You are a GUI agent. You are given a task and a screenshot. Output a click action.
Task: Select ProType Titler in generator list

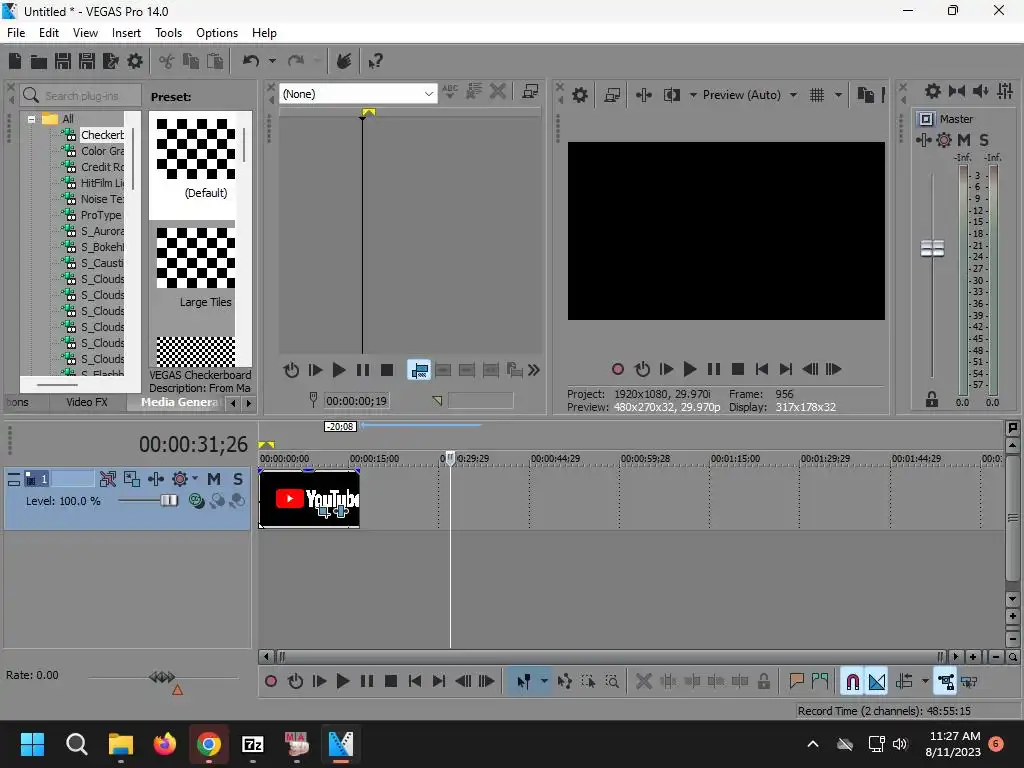point(101,215)
